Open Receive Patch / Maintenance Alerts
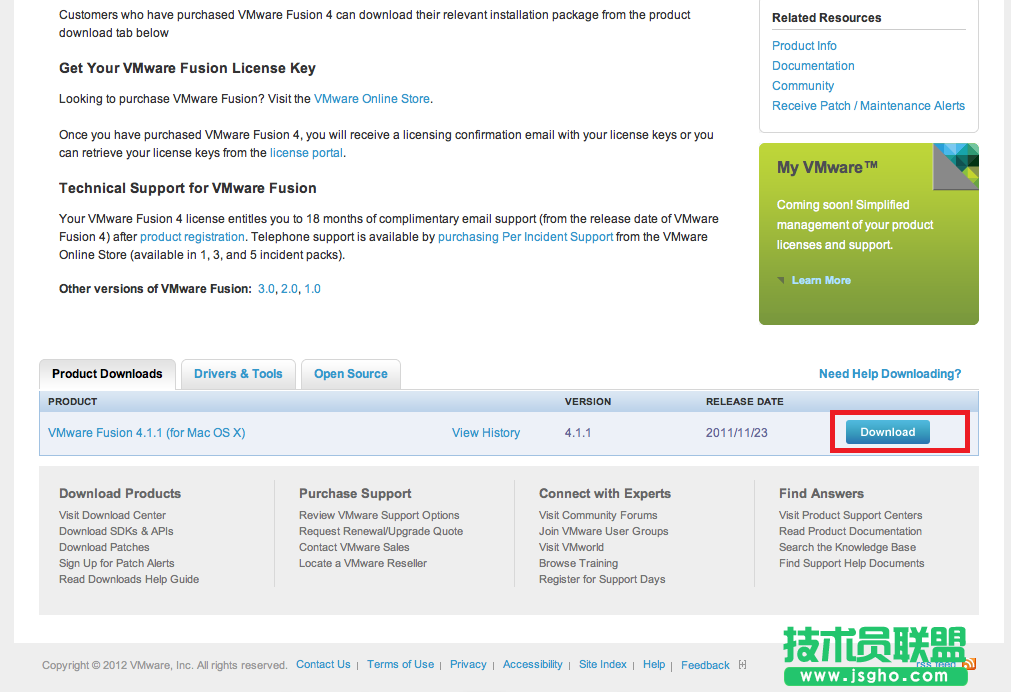Viewport: 1011px width, 692px height. pyautogui.click(x=868, y=105)
